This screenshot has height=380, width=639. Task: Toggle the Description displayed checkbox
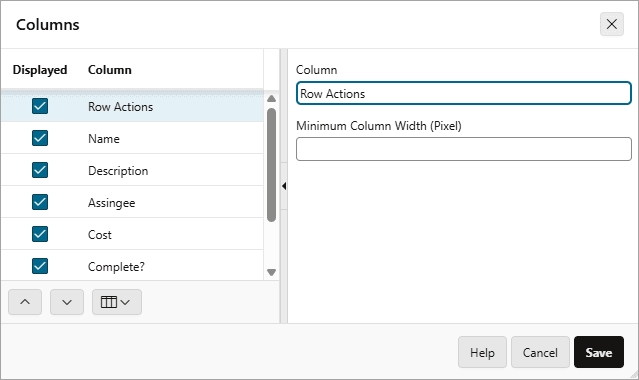(x=40, y=170)
